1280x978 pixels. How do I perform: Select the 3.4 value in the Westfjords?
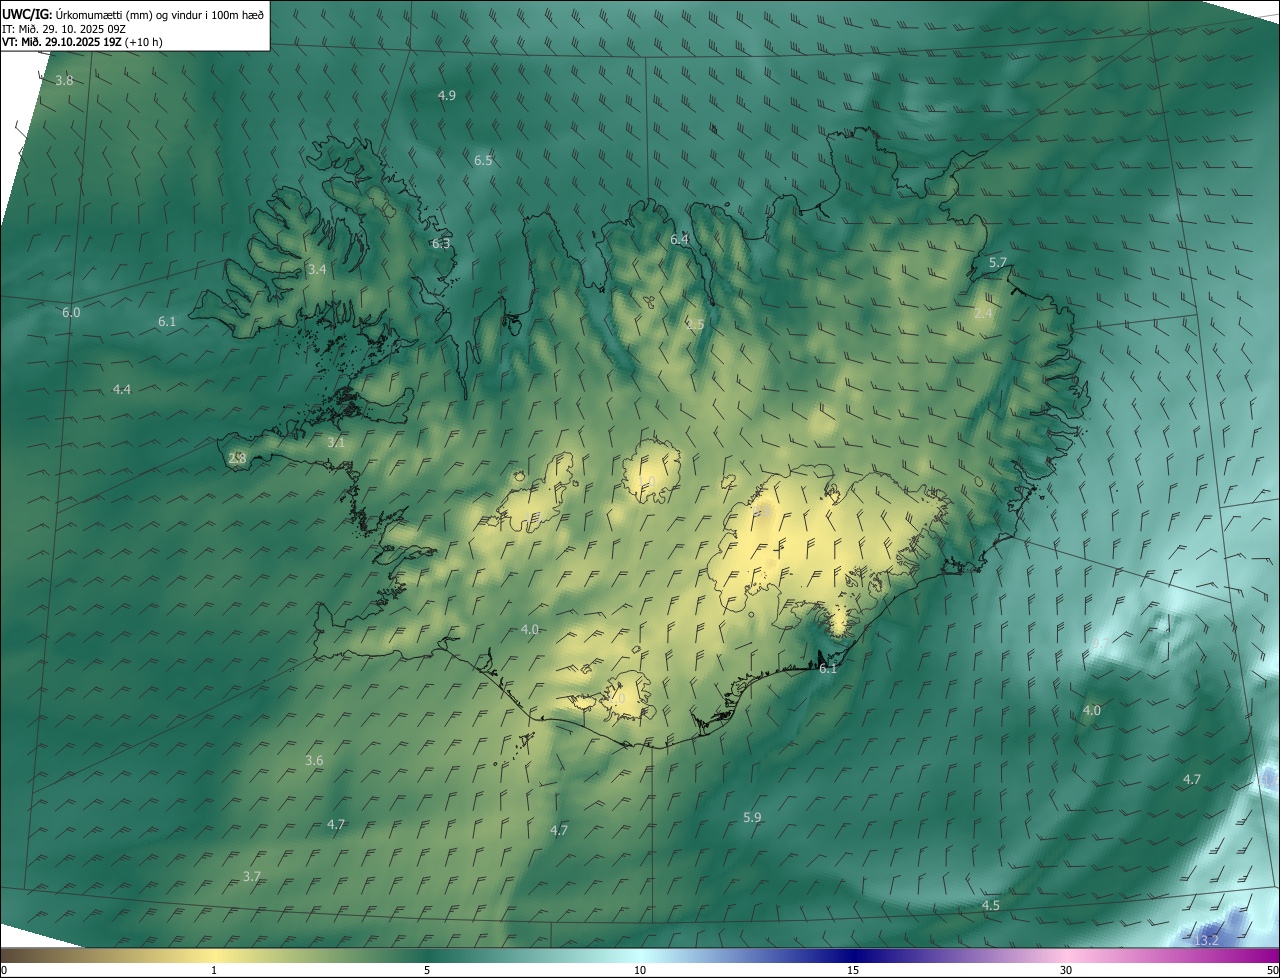(x=317, y=269)
